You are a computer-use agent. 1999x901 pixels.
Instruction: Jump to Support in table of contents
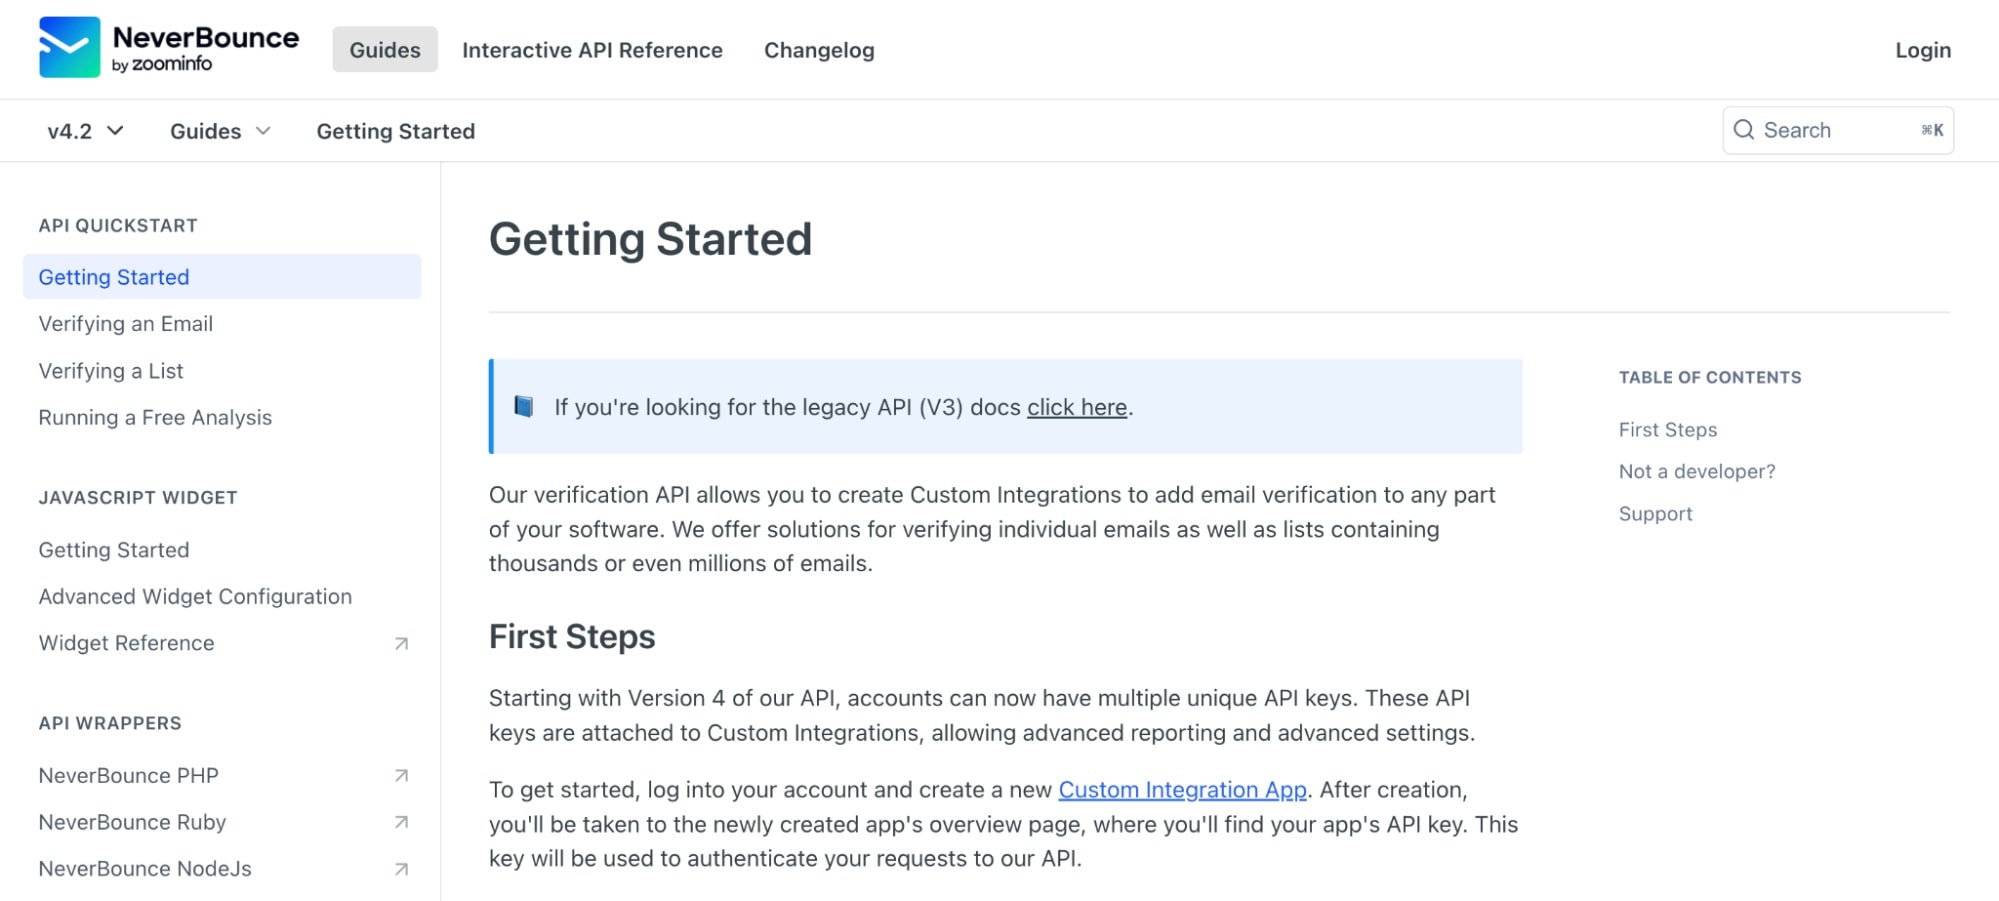click(x=1656, y=514)
